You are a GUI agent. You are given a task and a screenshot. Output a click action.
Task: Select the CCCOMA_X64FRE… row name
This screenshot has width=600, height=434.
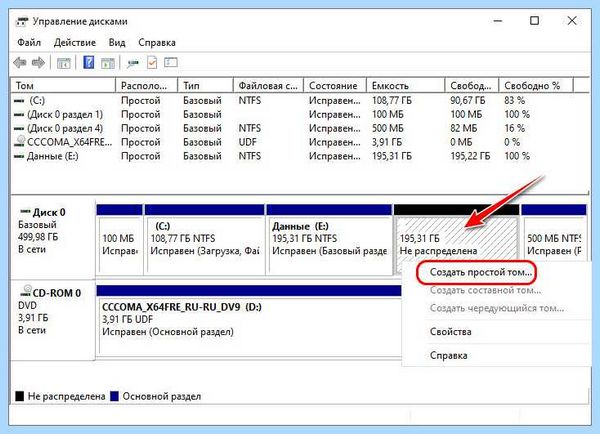[70, 142]
